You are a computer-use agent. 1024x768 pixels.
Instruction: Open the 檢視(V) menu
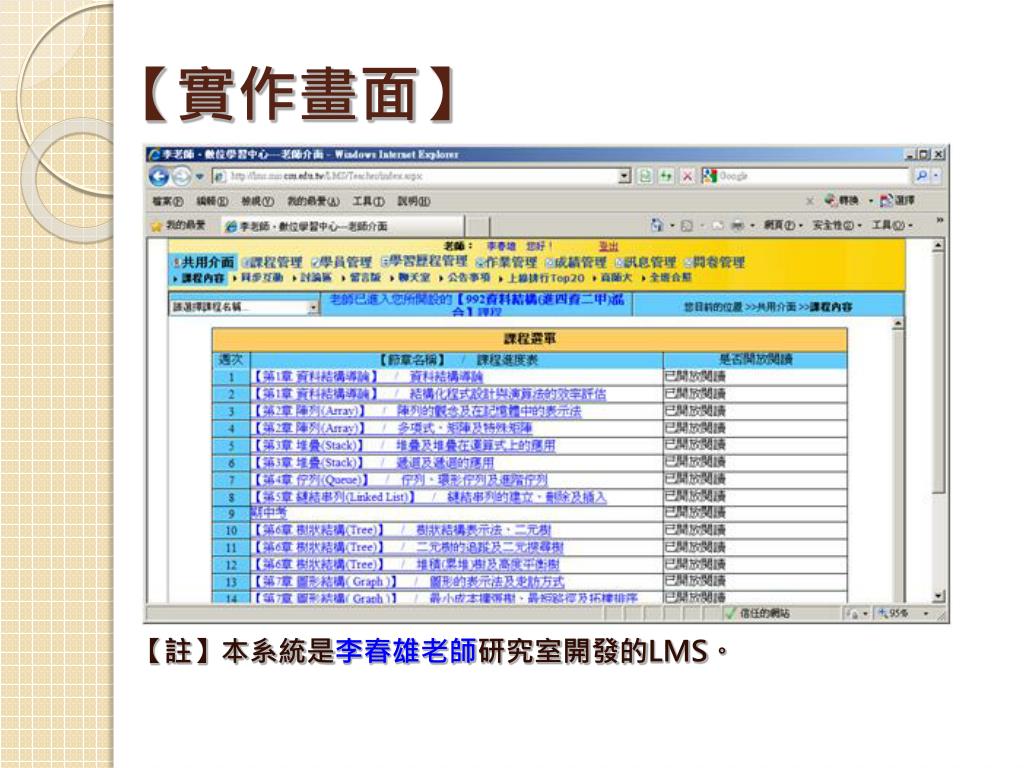[257, 201]
